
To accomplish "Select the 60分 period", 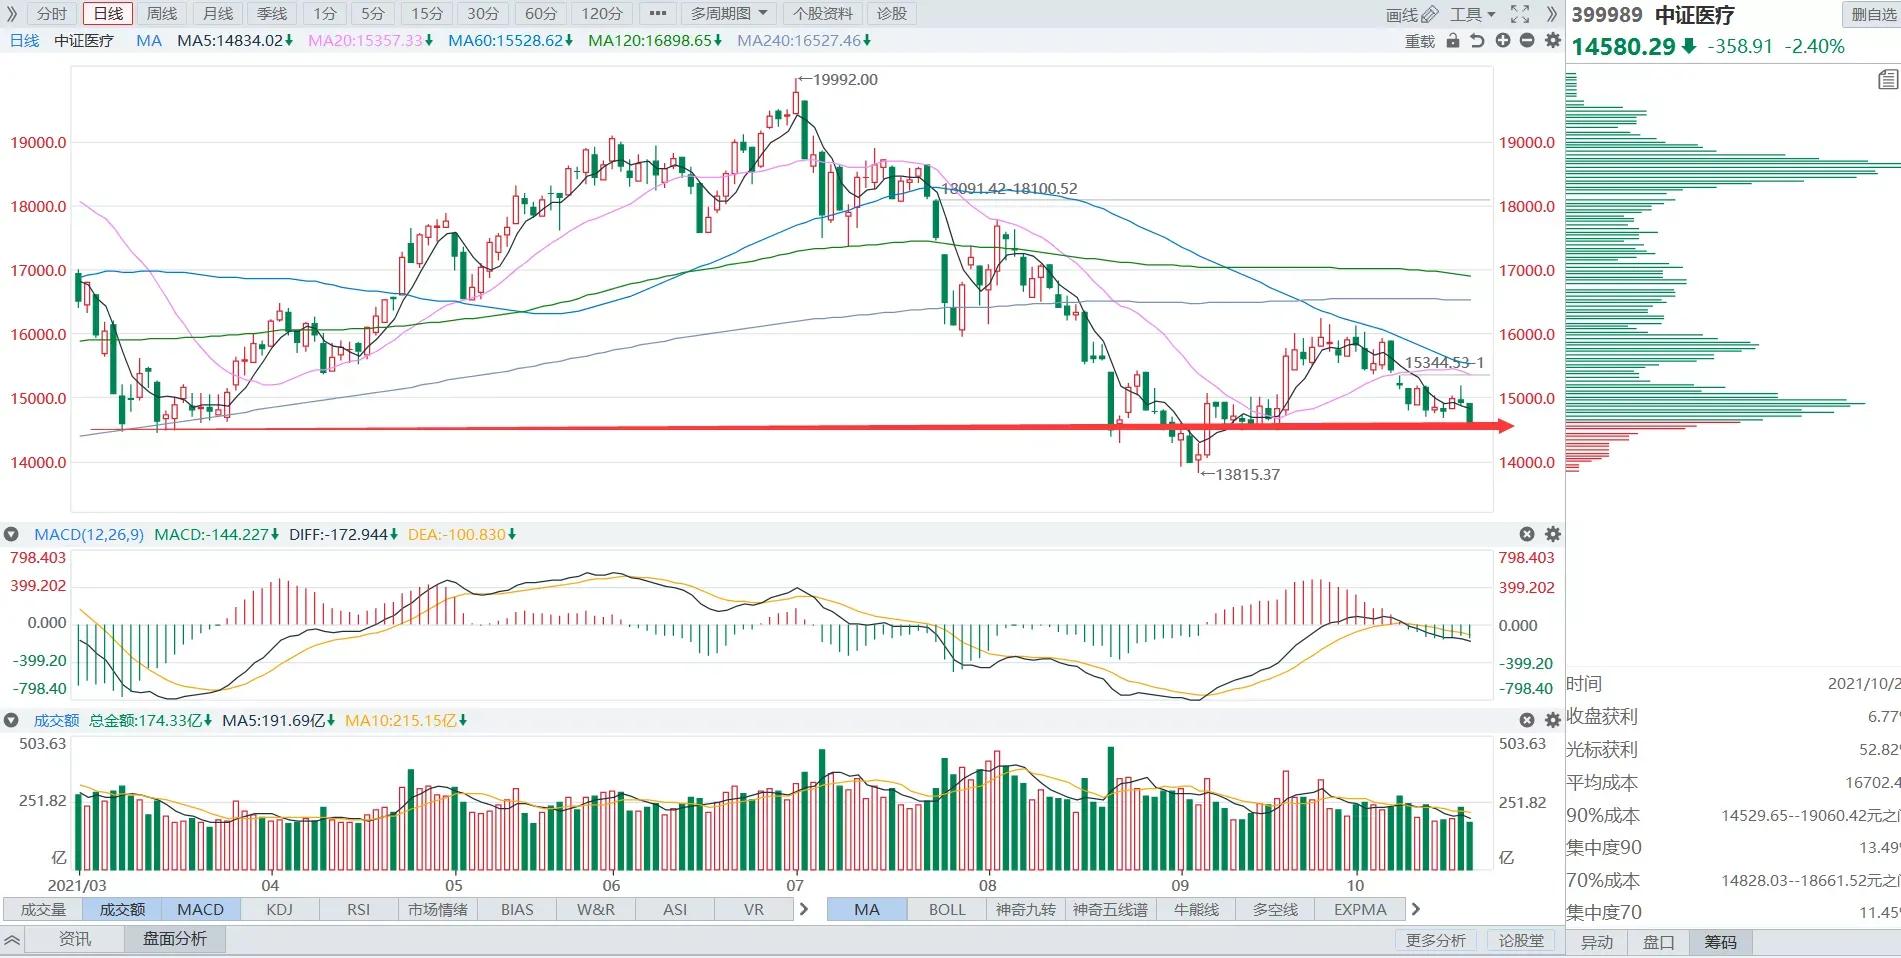I will (x=541, y=14).
